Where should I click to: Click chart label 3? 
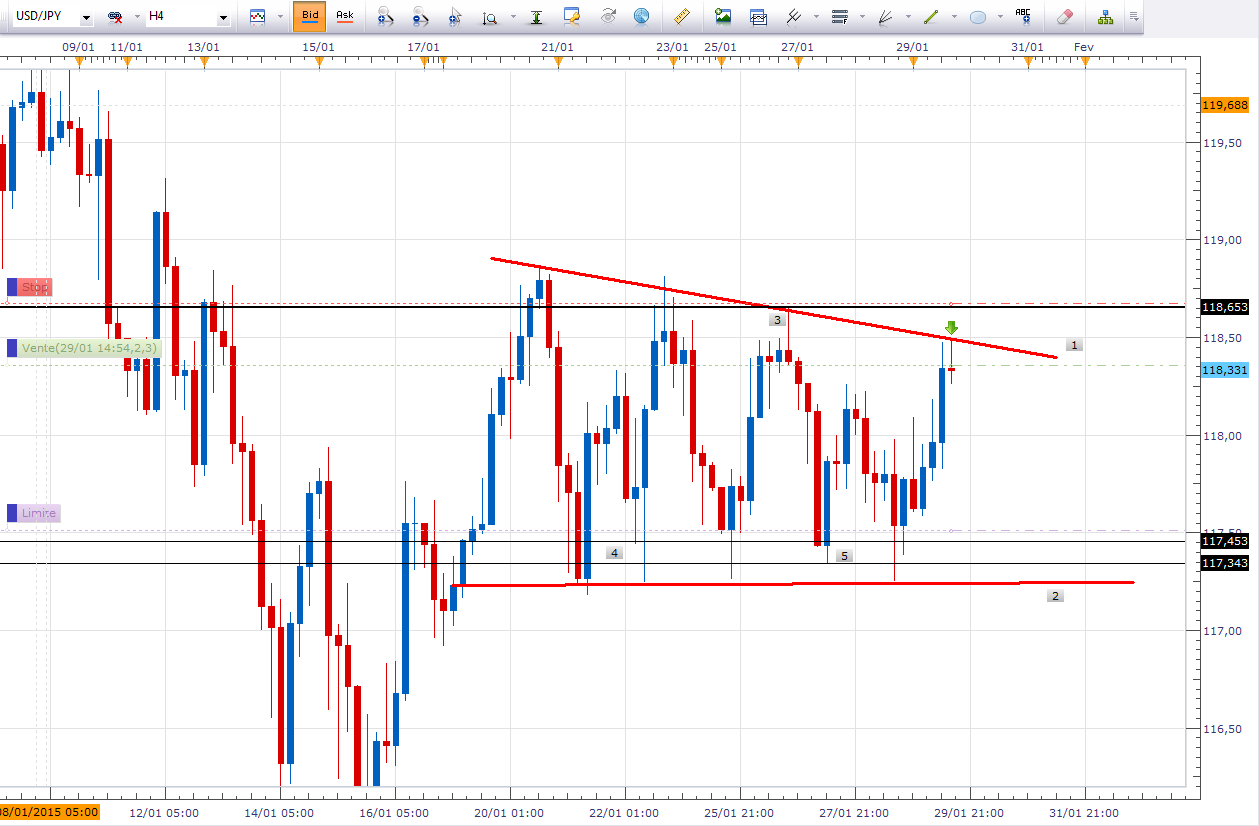click(x=777, y=320)
